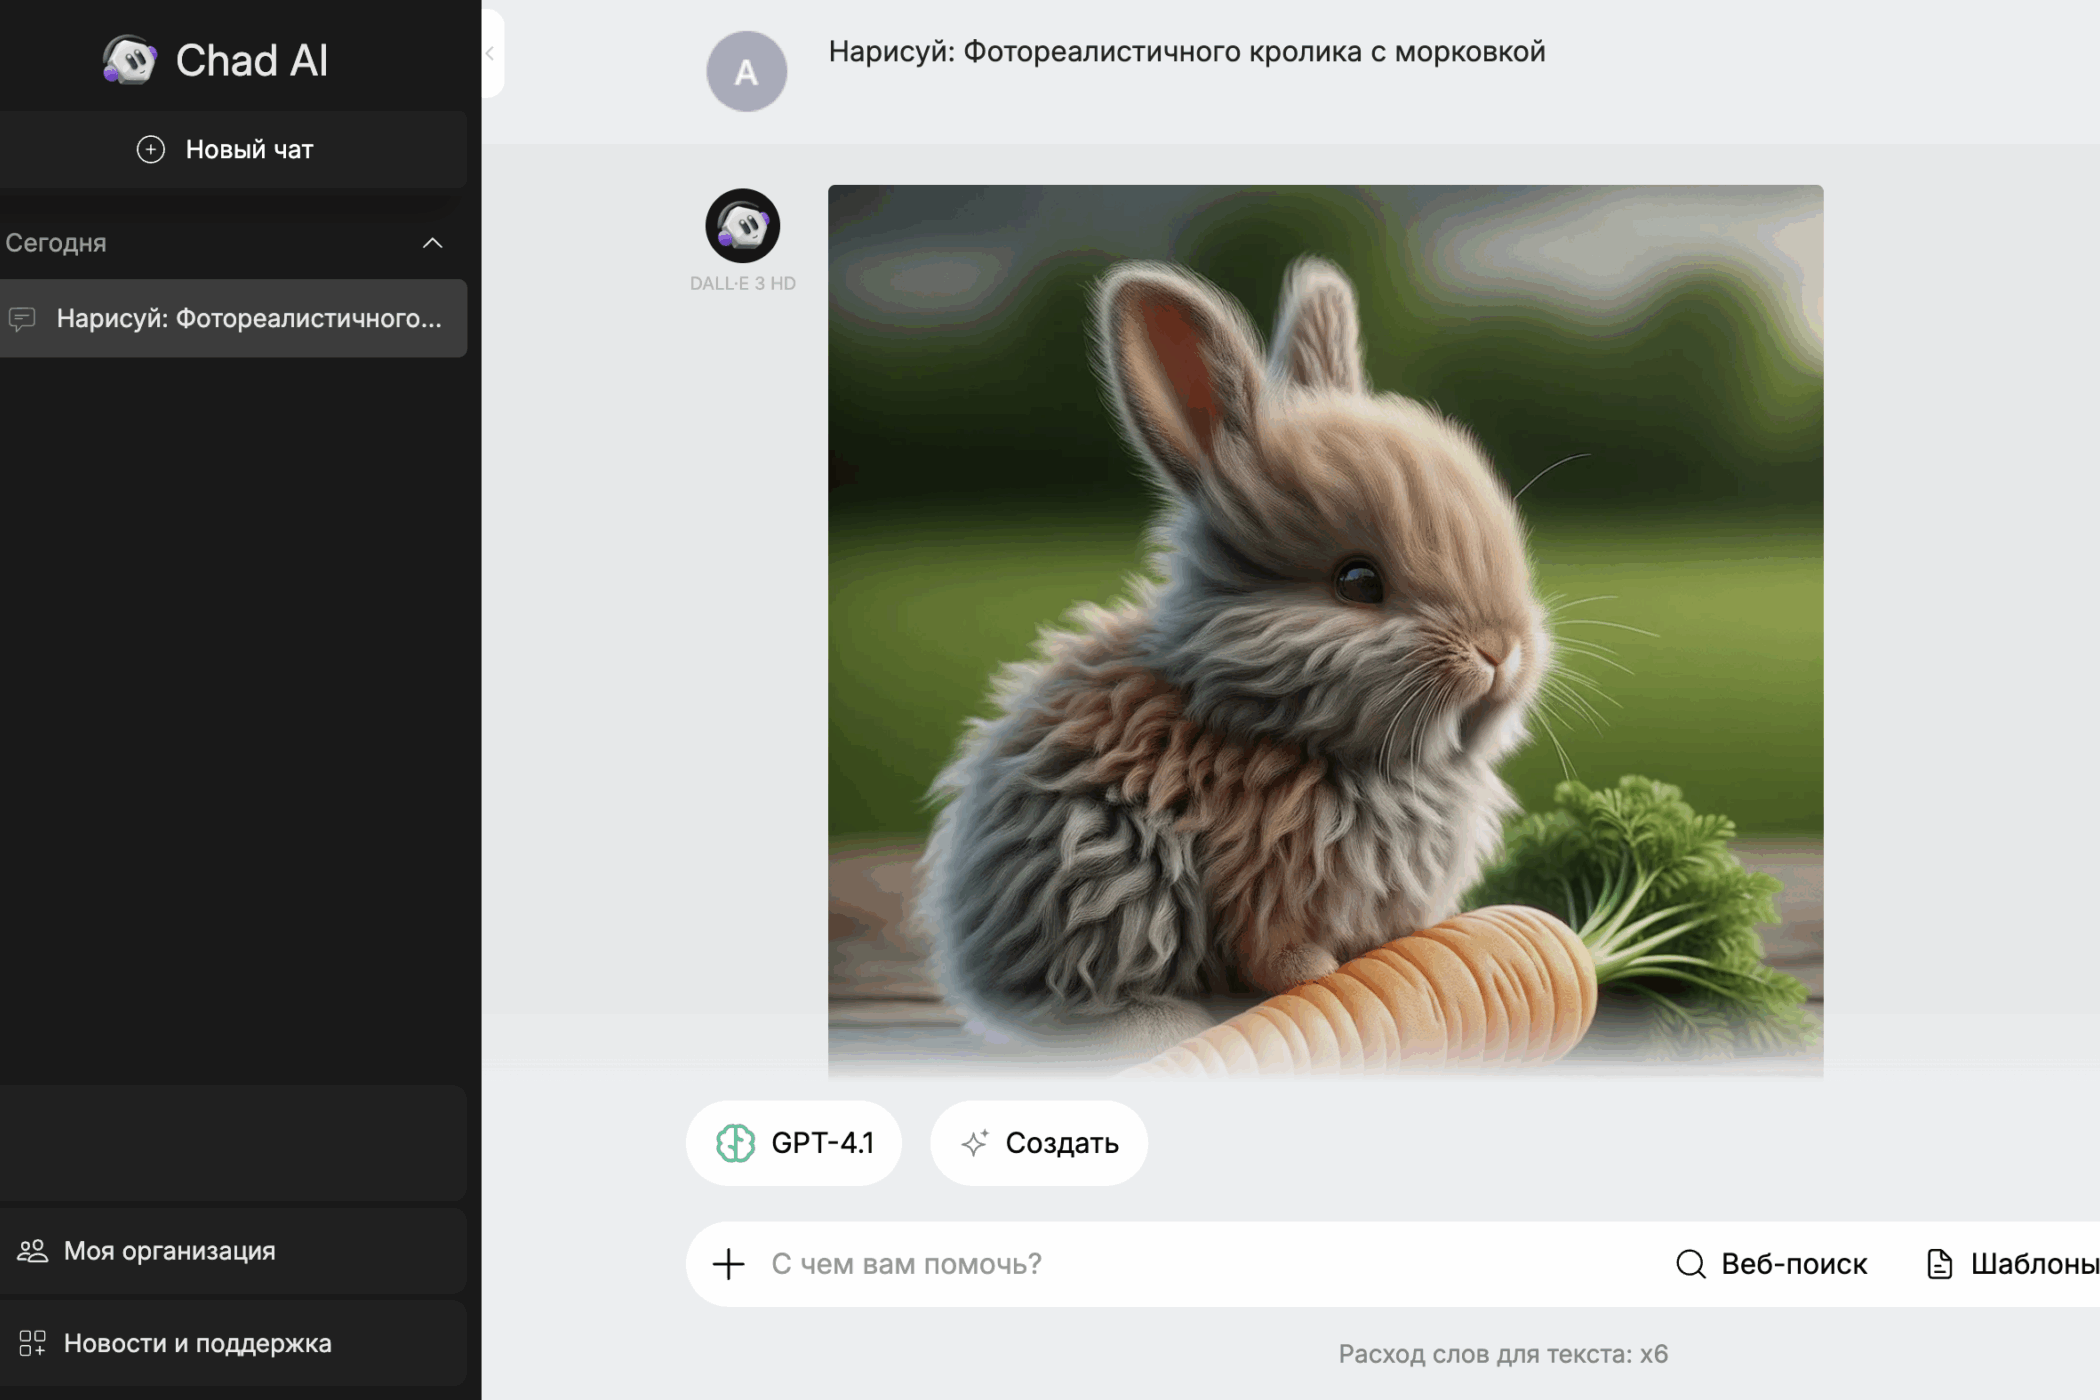
Task: Click the plus attachment icon in the input box
Action: (x=729, y=1264)
